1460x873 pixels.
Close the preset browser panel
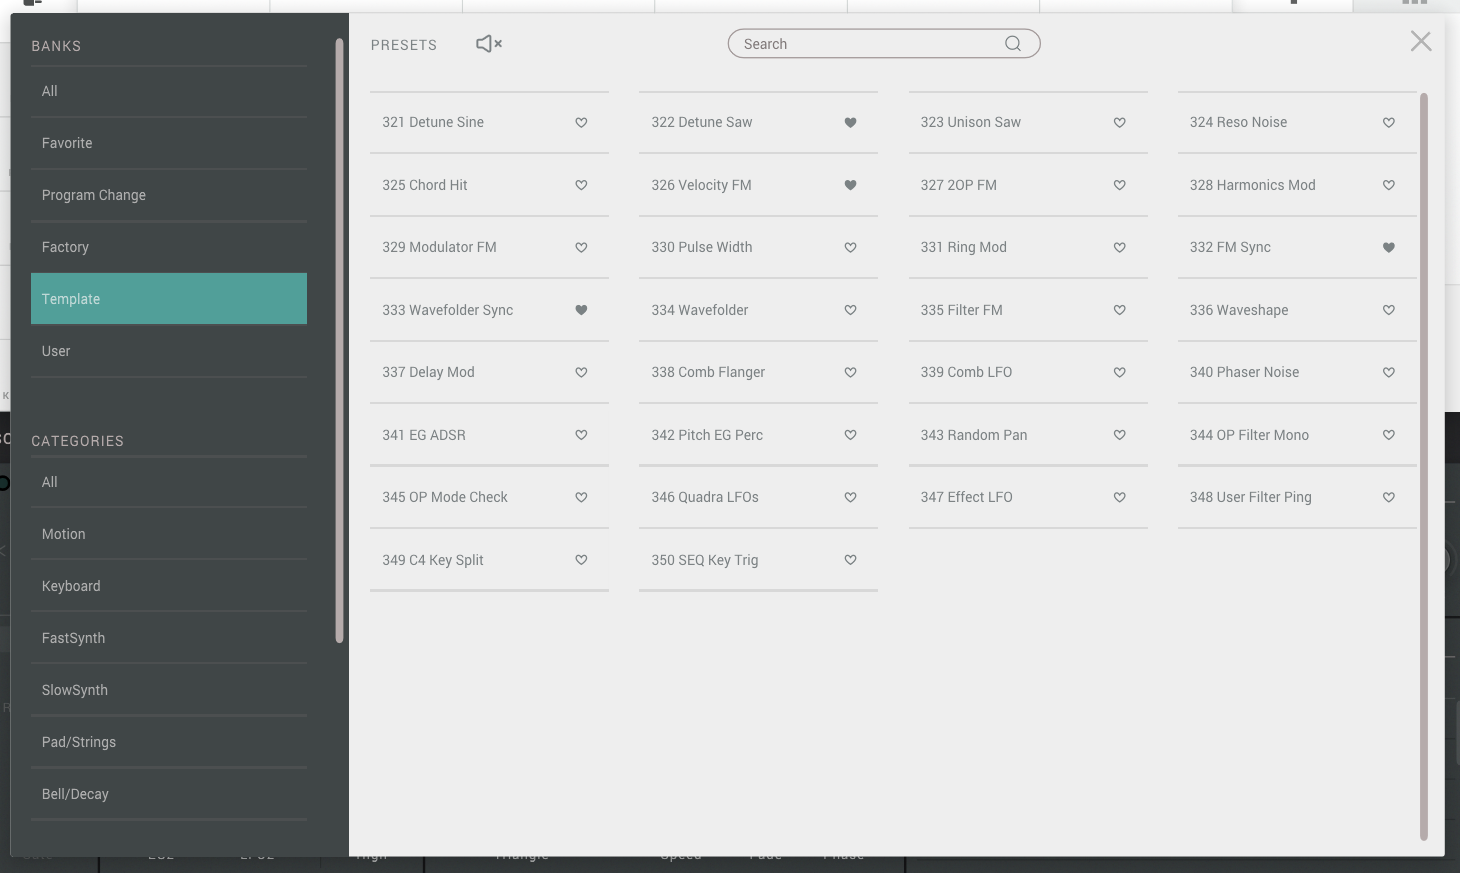[1420, 41]
